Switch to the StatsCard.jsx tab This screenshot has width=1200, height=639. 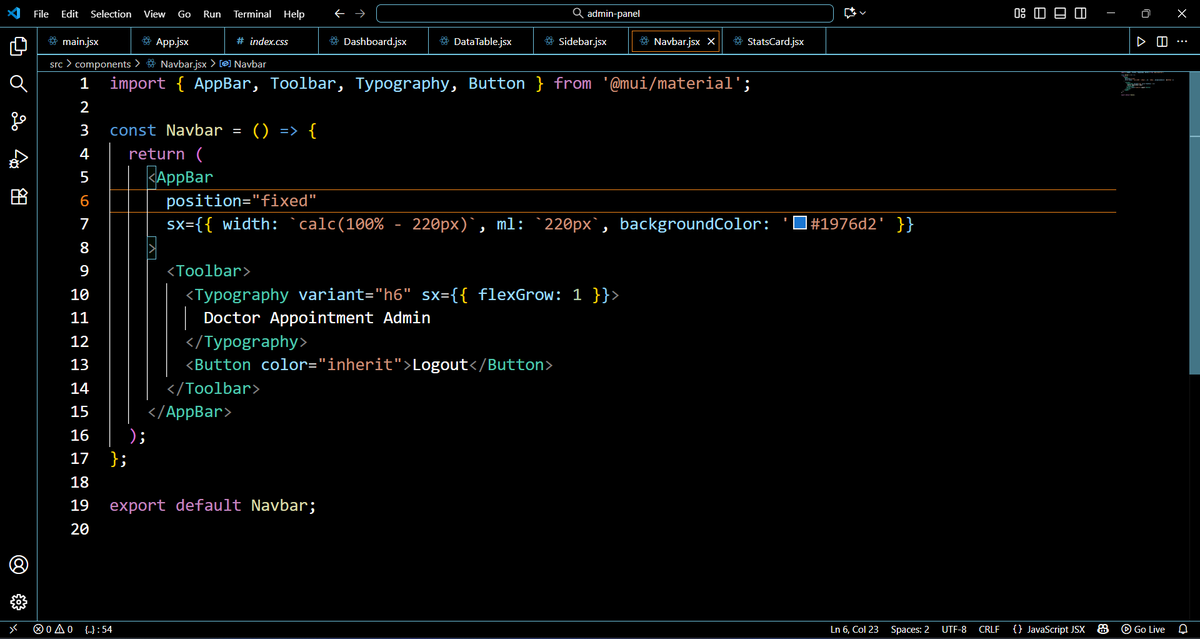pyautogui.click(x=775, y=42)
